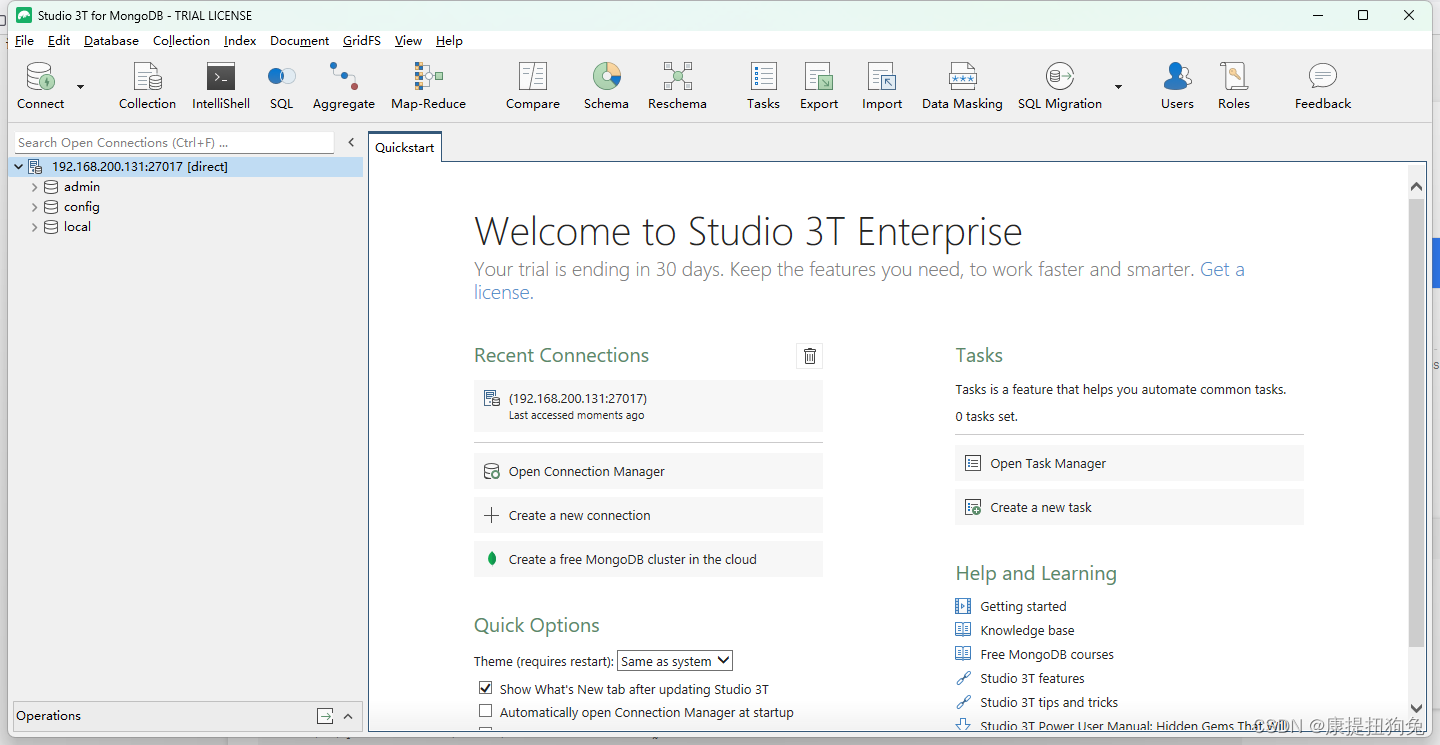The height and width of the screenshot is (745, 1440).
Task: Open Studio 3T features link
Action: 1032,678
